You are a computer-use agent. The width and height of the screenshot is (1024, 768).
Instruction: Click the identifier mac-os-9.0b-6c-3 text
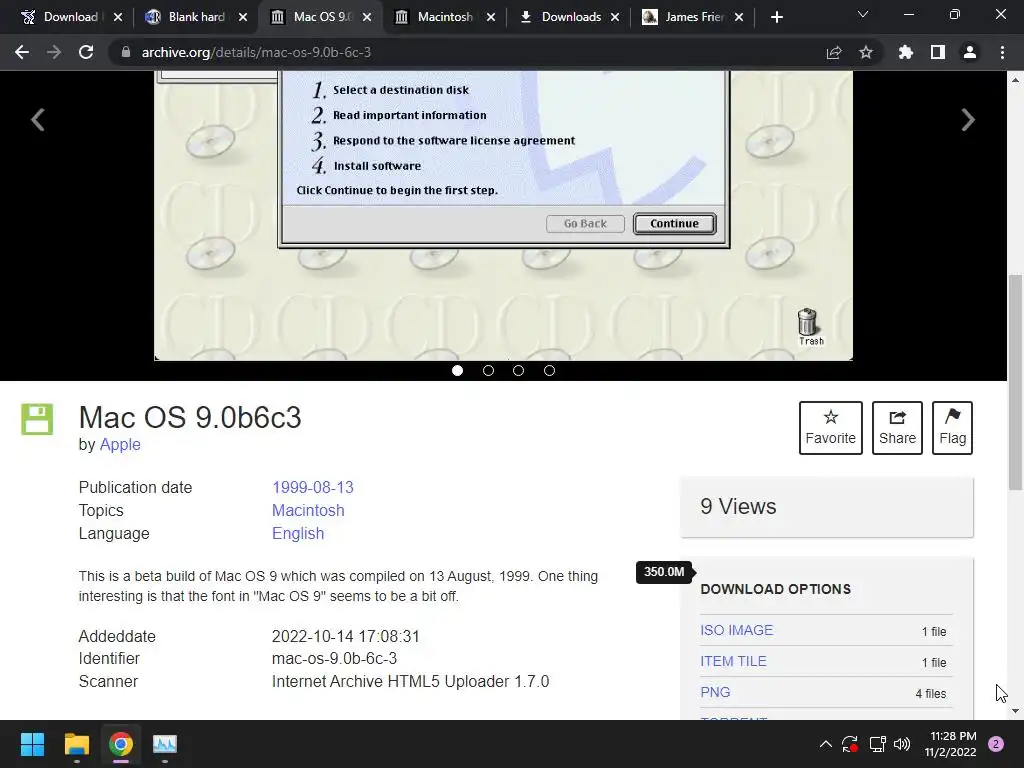tap(334, 658)
